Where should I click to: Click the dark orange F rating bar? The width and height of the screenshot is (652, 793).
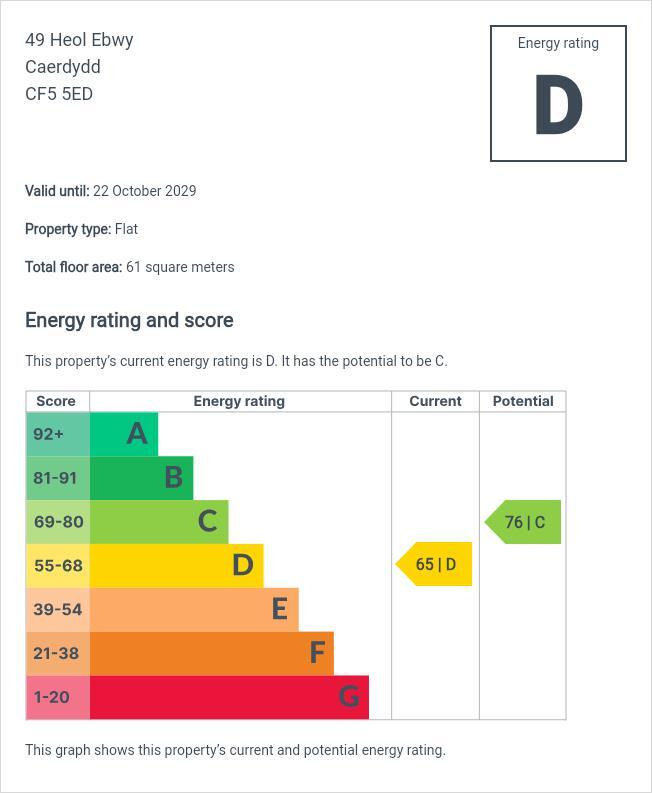211,653
